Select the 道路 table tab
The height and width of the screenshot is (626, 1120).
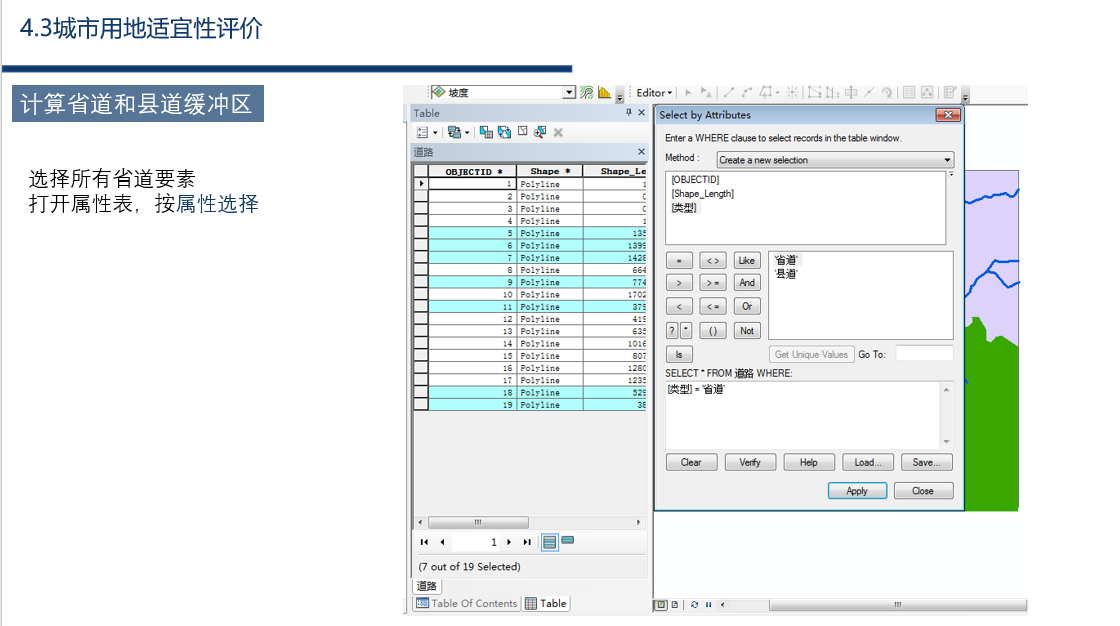tap(427, 586)
